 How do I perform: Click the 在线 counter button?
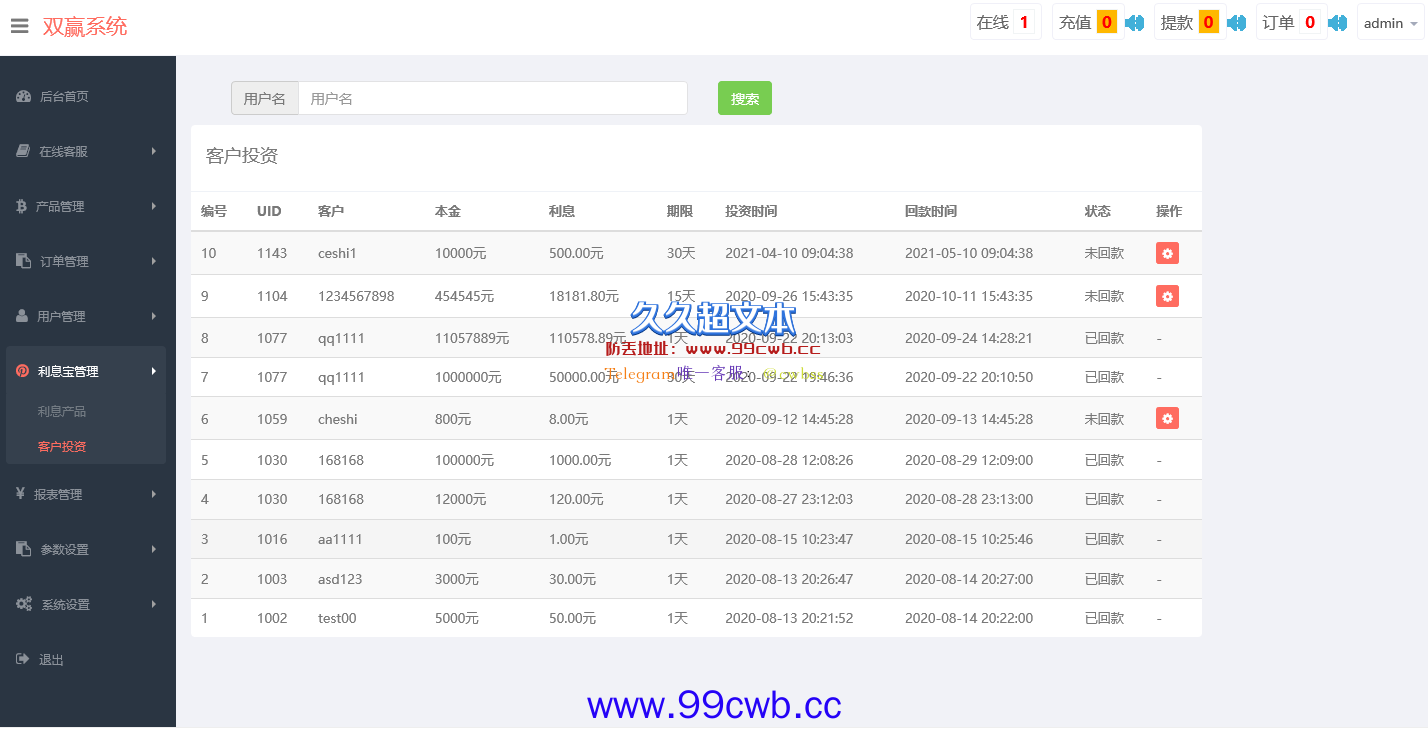(x=1006, y=22)
